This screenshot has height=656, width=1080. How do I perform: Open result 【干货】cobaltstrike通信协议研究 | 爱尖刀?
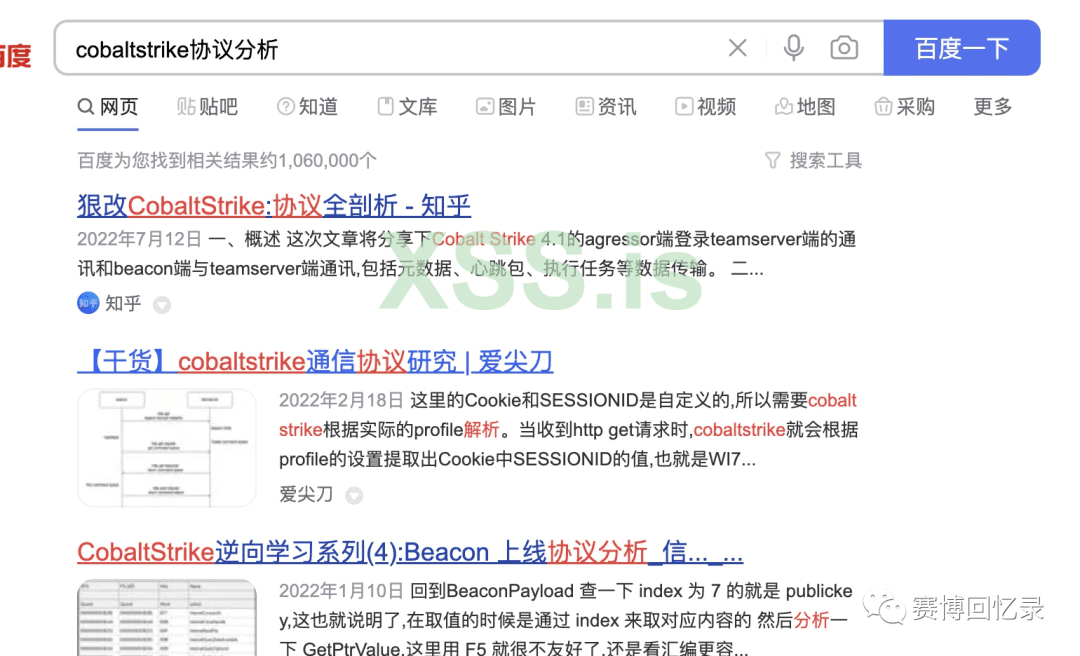(x=315, y=361)
